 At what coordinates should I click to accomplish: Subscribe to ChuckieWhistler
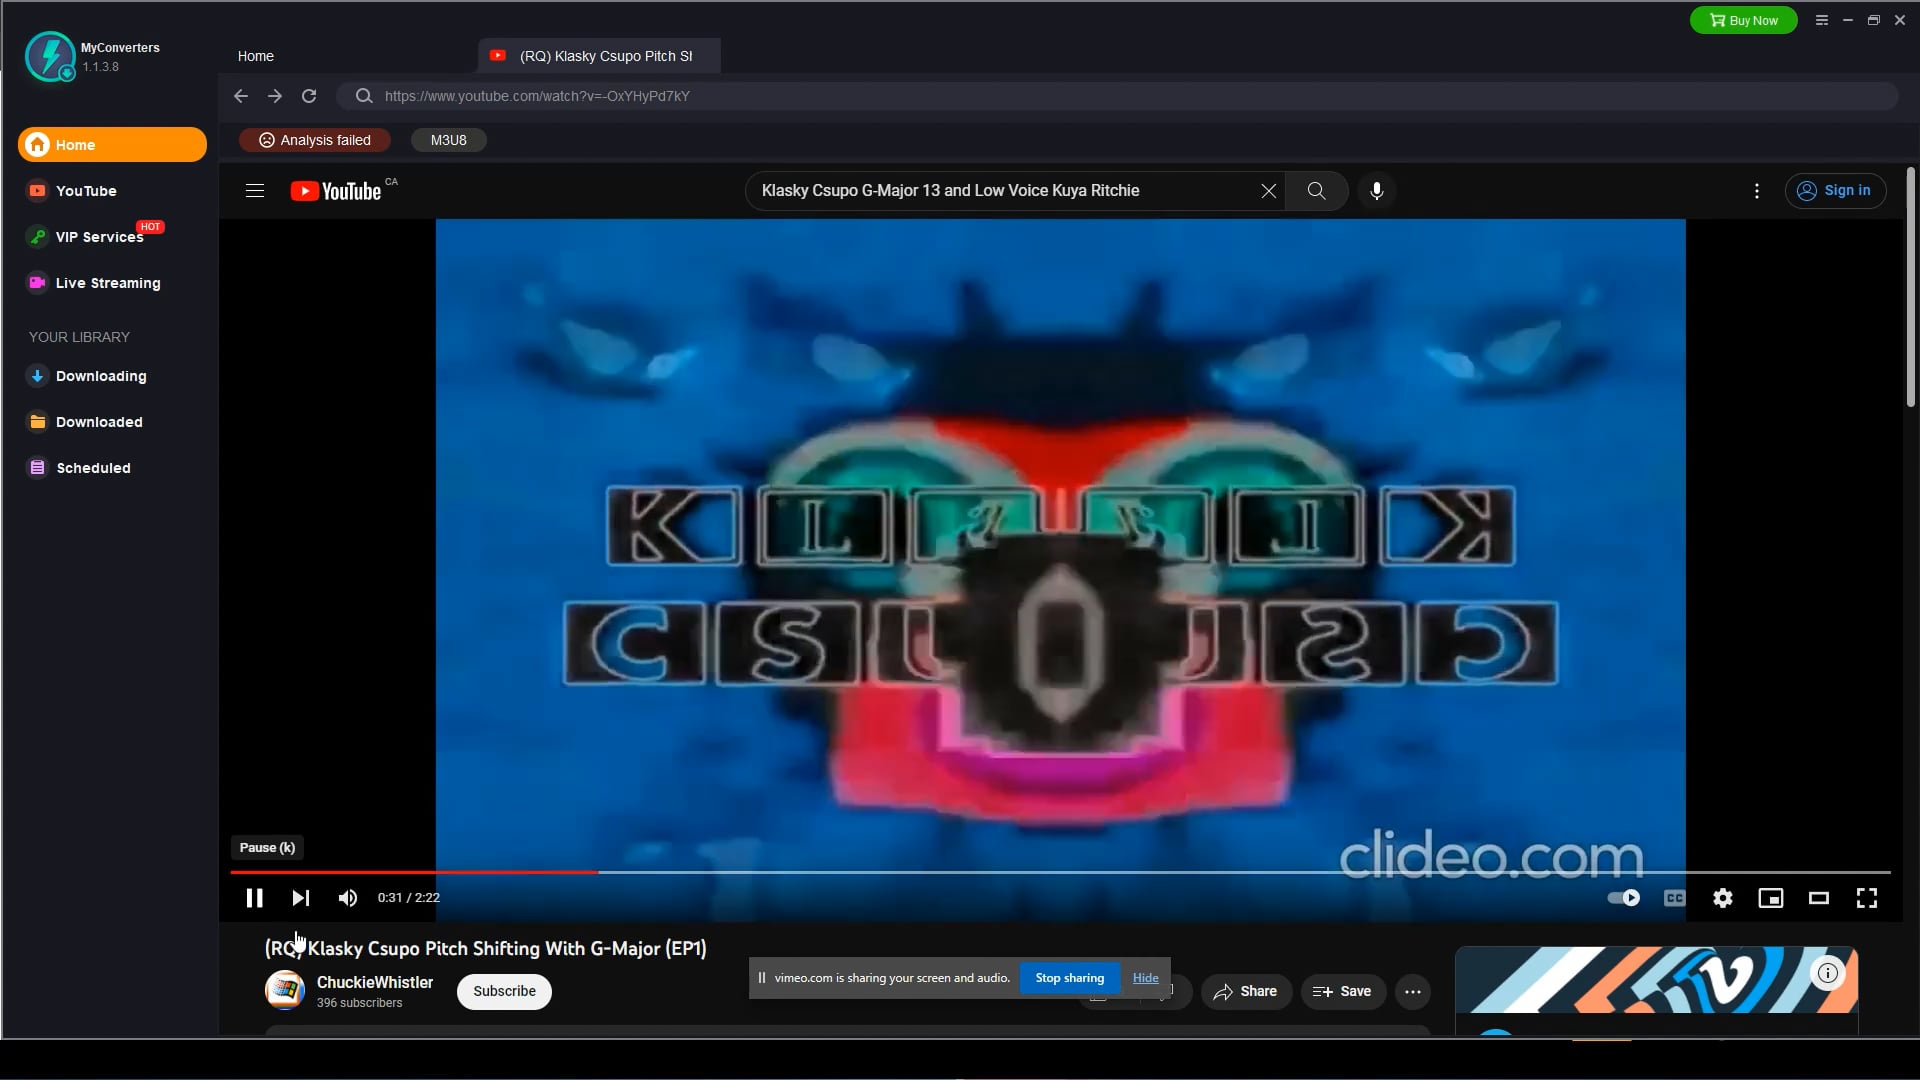coord(503,991)
